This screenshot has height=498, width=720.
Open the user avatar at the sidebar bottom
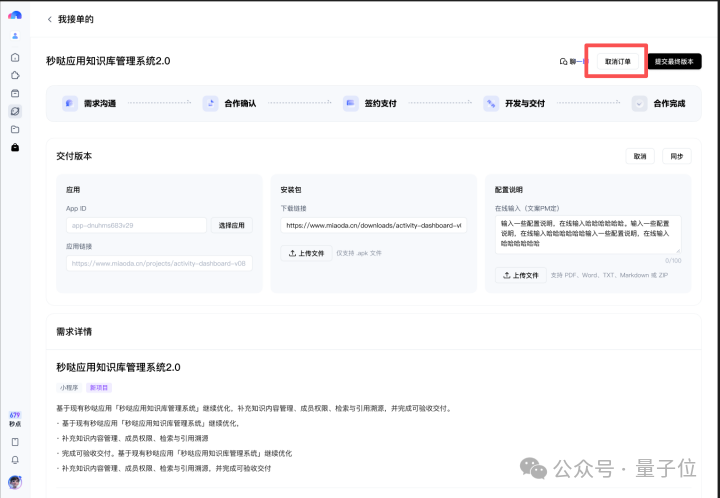tap(15, 482)
